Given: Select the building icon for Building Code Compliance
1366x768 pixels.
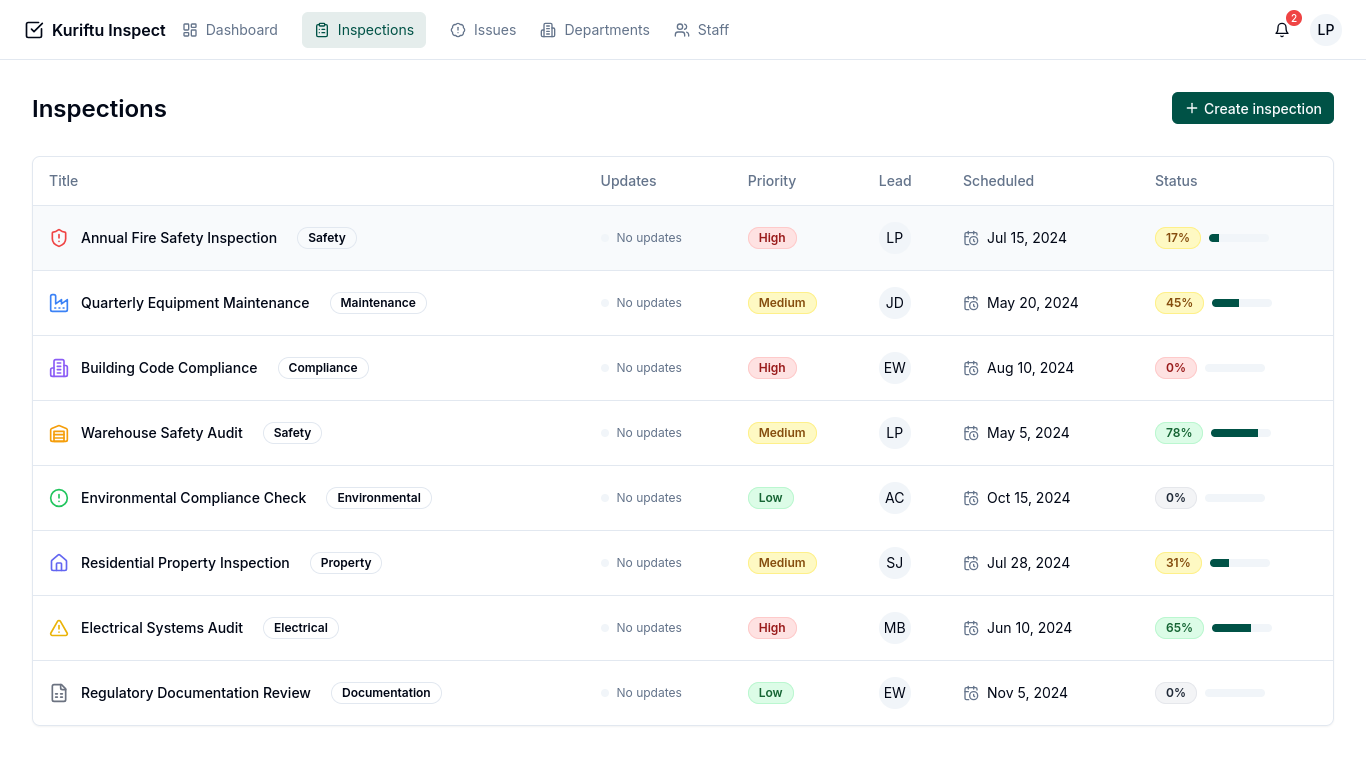Looking at the screenshot, I should pyautogui.click(x=59, y=367).
